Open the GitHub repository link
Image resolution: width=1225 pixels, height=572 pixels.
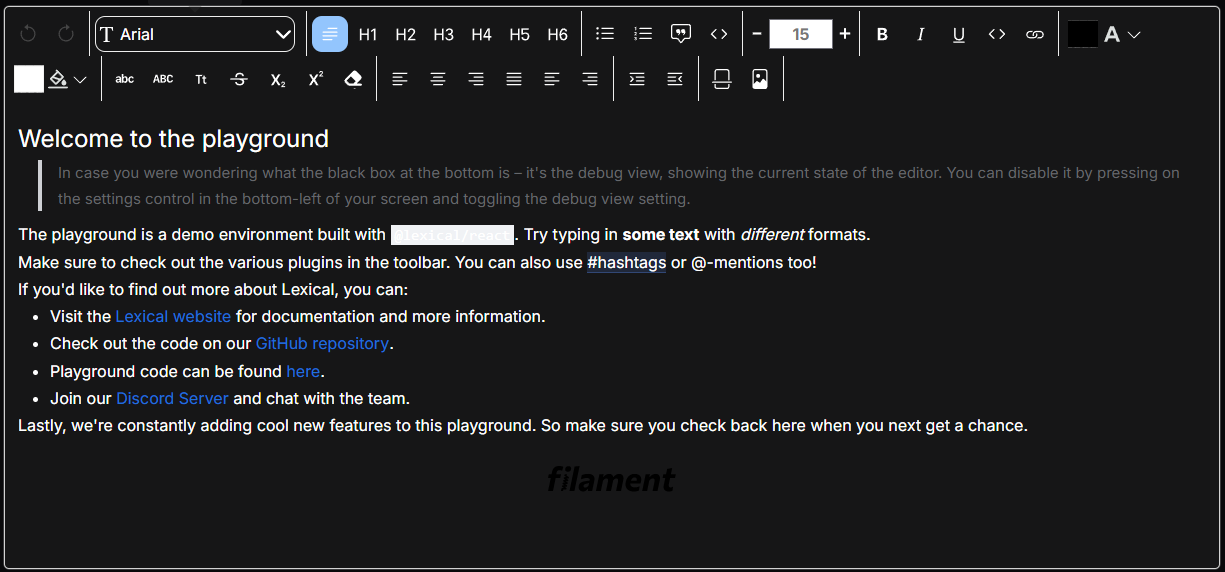pyautogui.click(x=322, y=343)
